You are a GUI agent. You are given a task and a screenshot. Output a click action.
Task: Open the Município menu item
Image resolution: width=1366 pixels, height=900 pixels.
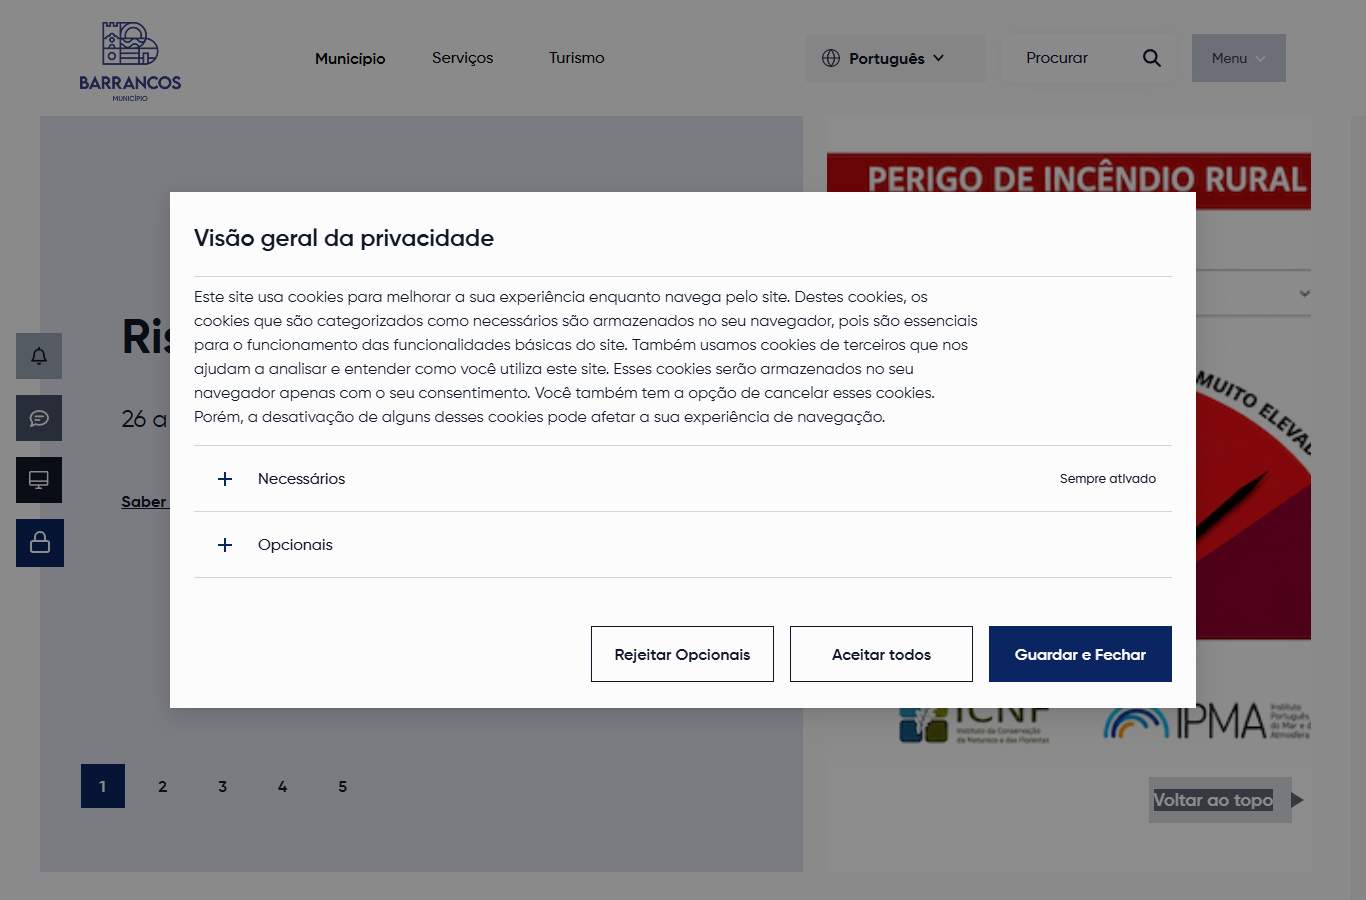(350, 58)
